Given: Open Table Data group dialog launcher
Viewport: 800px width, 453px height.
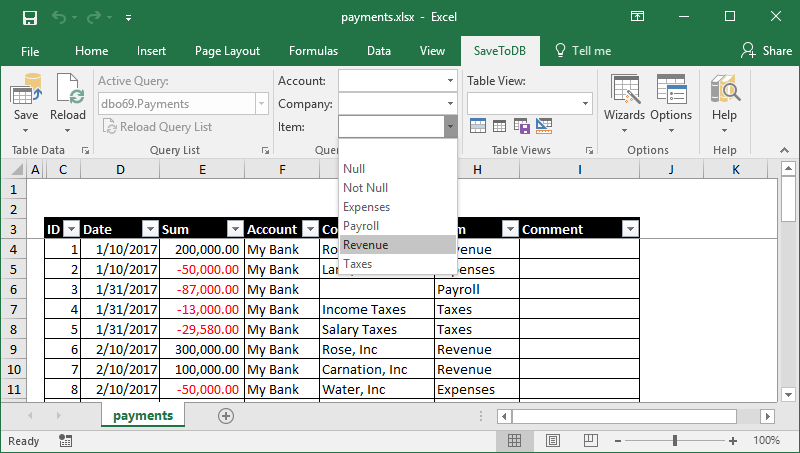Looking at the screenshot, I should point(85,150).
